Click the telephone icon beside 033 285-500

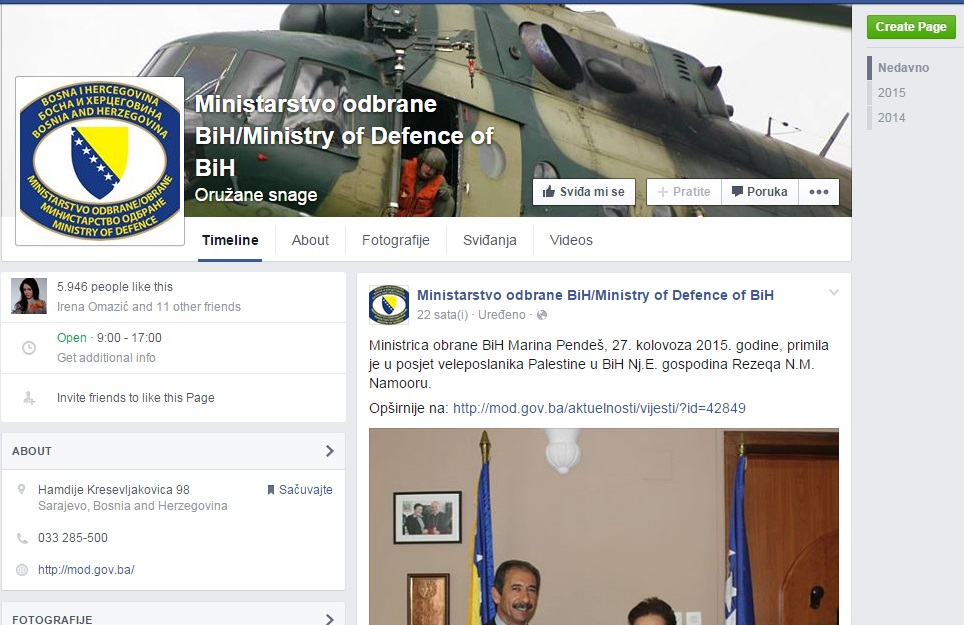pos(22,538)
